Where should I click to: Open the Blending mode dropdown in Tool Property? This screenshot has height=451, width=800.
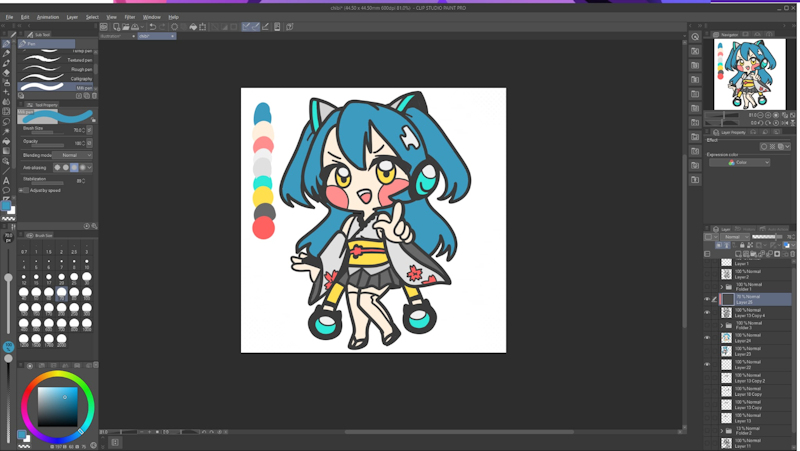pyautogui.click(x=75, y=155)
